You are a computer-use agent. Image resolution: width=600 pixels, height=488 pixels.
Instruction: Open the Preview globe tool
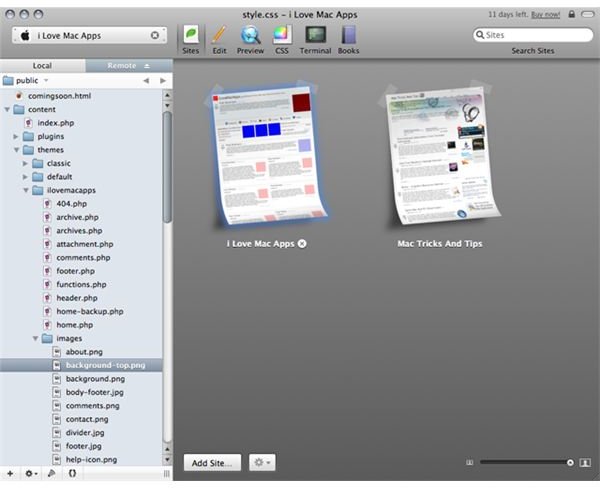[250, 40]
